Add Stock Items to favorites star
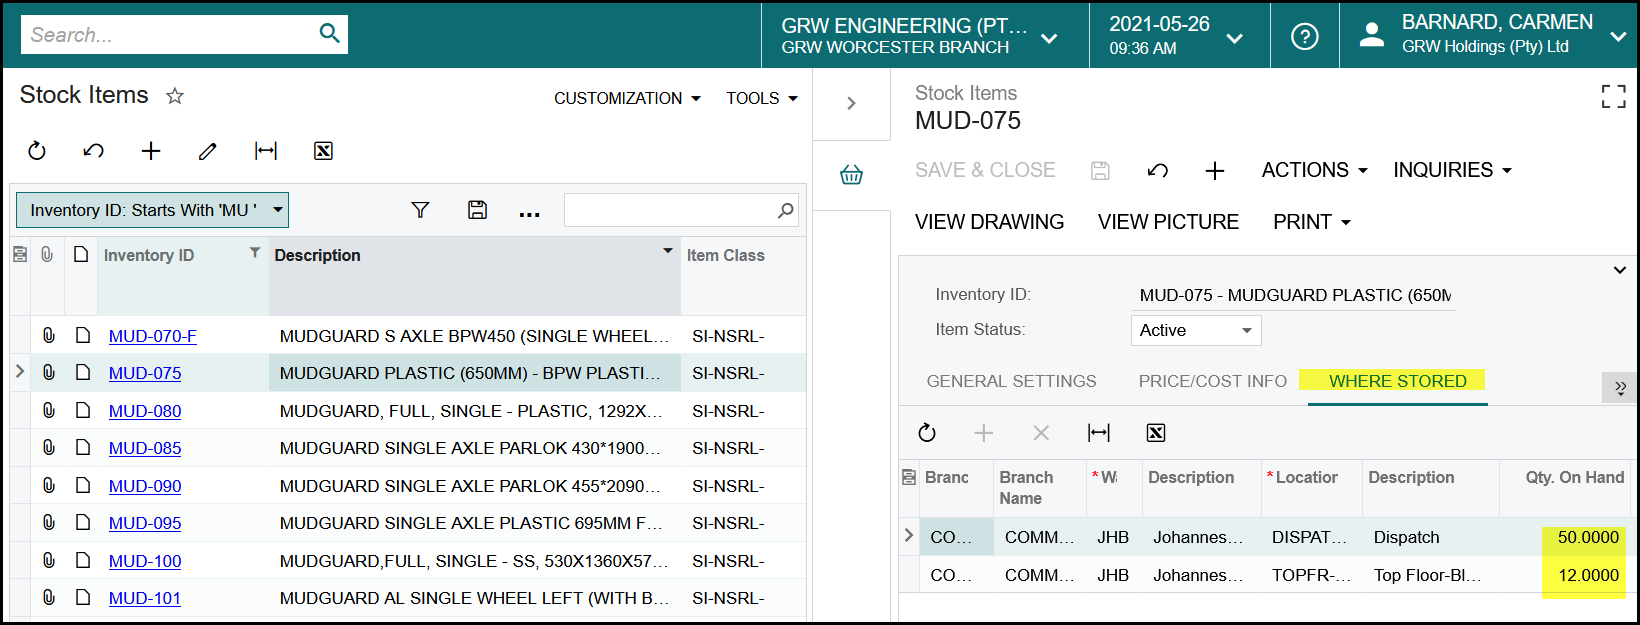Image resolution: width=1640 pixels, height=625 pixels. [x=175, y=96]
